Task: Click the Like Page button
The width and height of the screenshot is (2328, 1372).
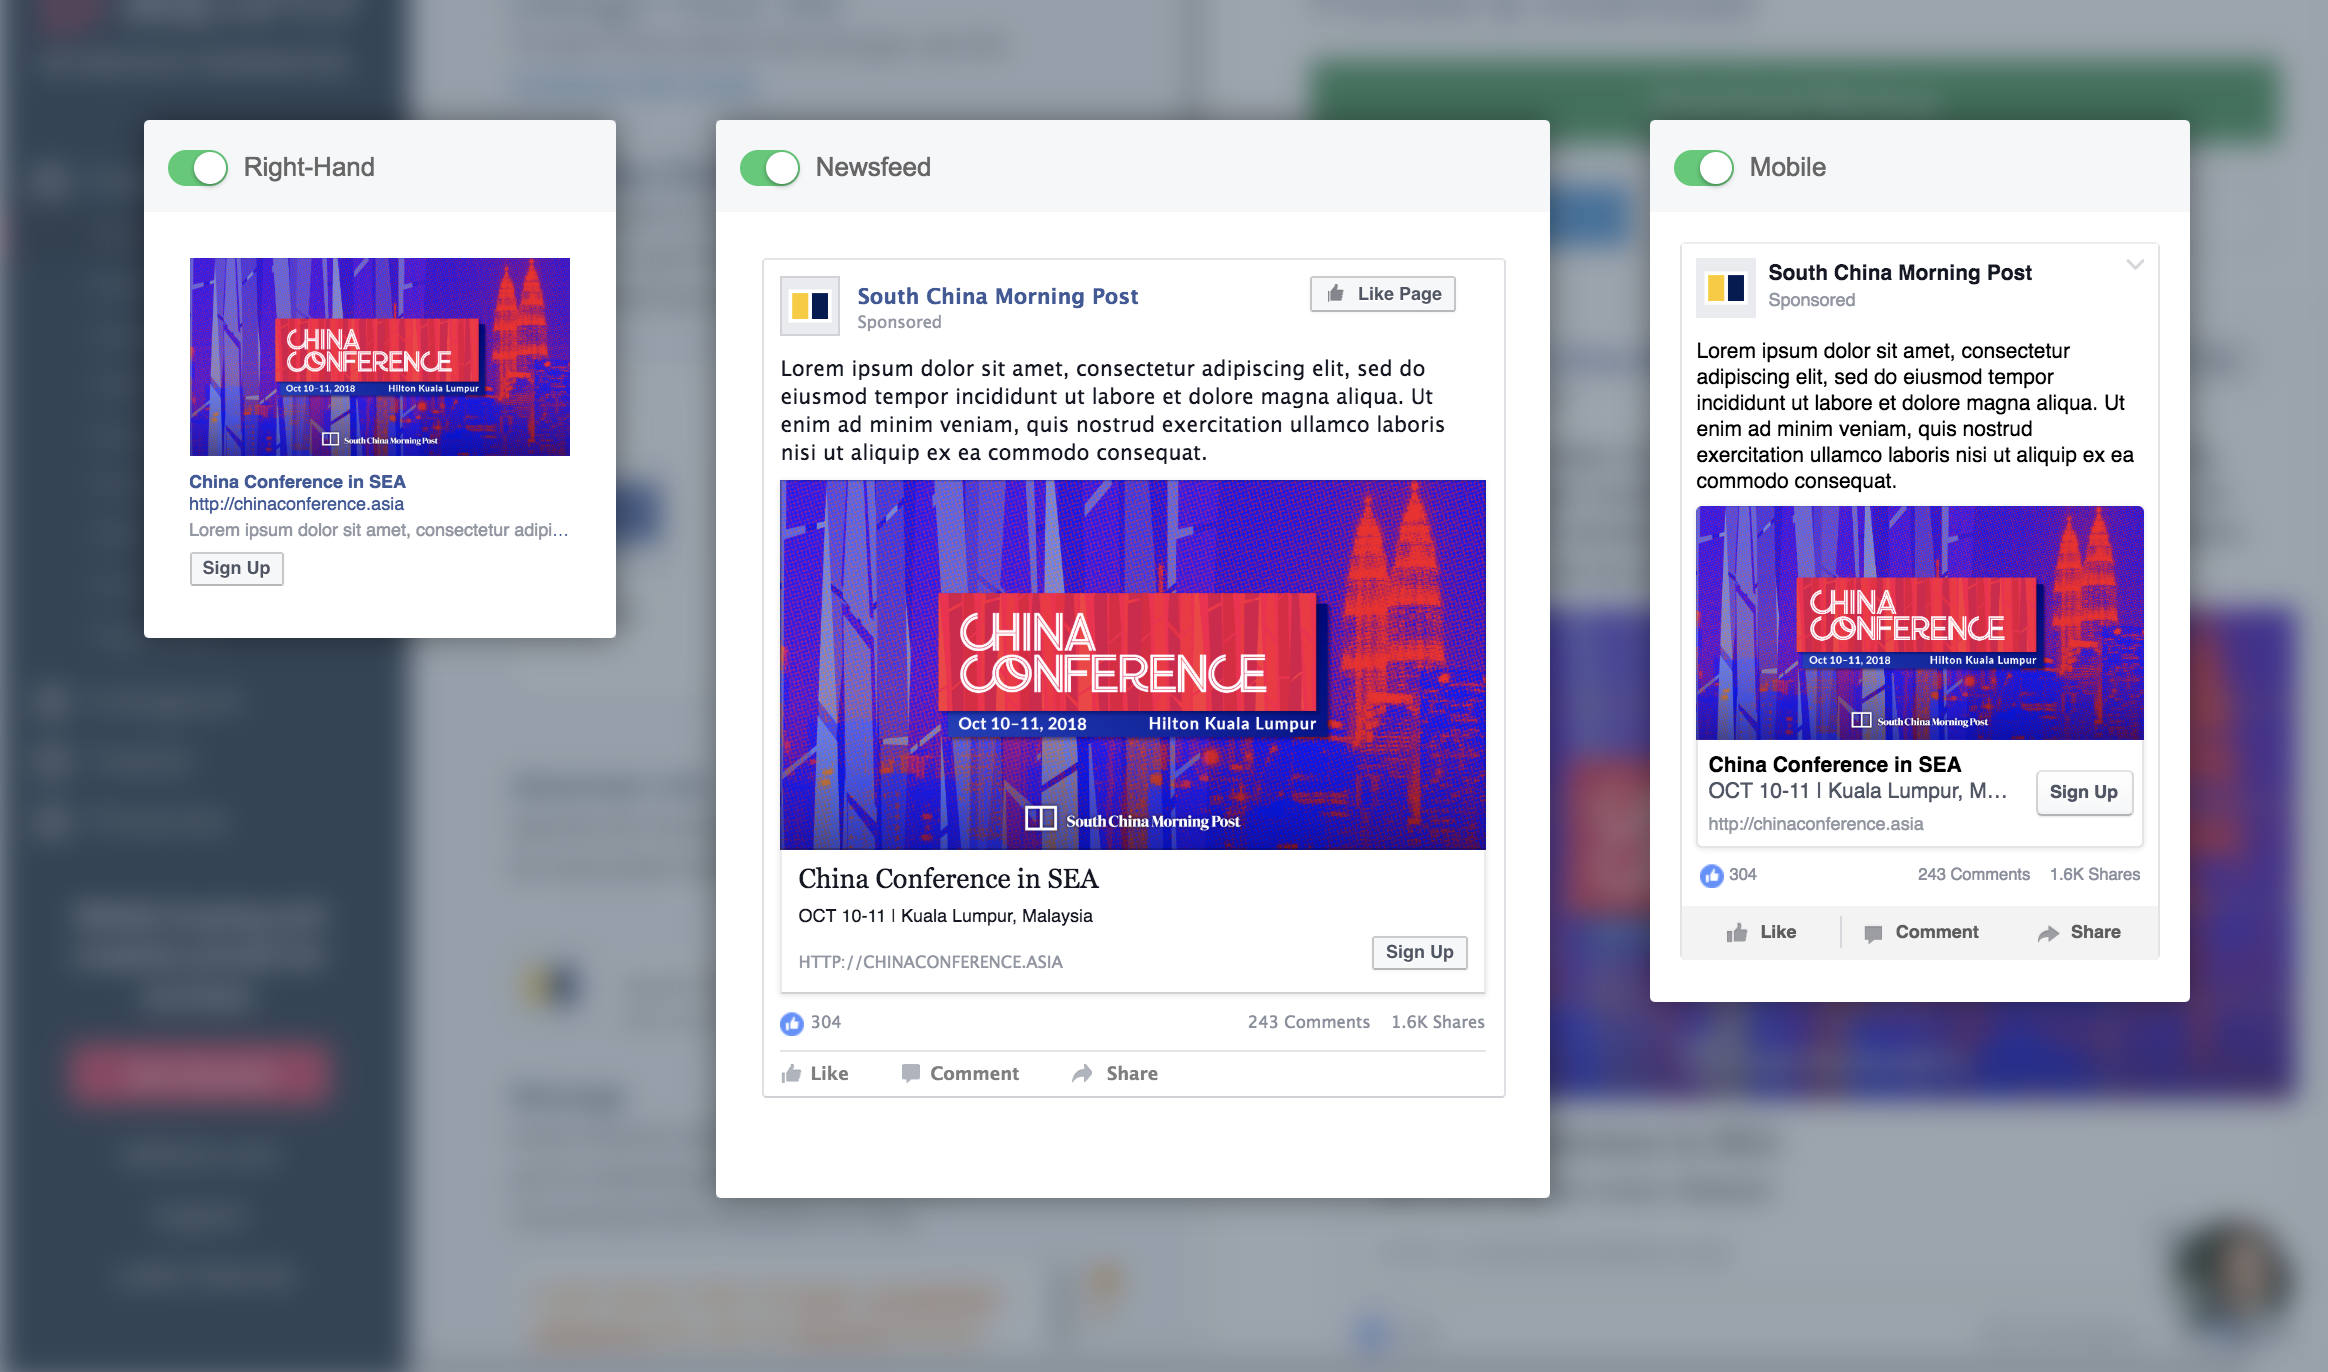Action: [1383, 294]
